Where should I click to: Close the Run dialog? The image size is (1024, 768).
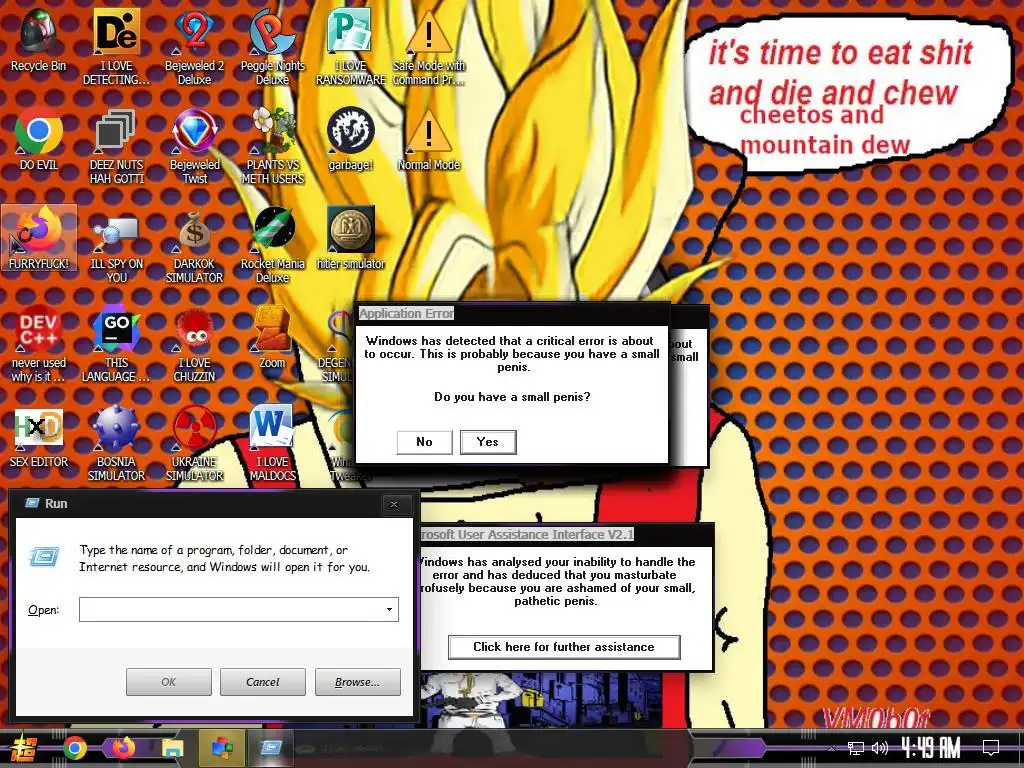394,504
